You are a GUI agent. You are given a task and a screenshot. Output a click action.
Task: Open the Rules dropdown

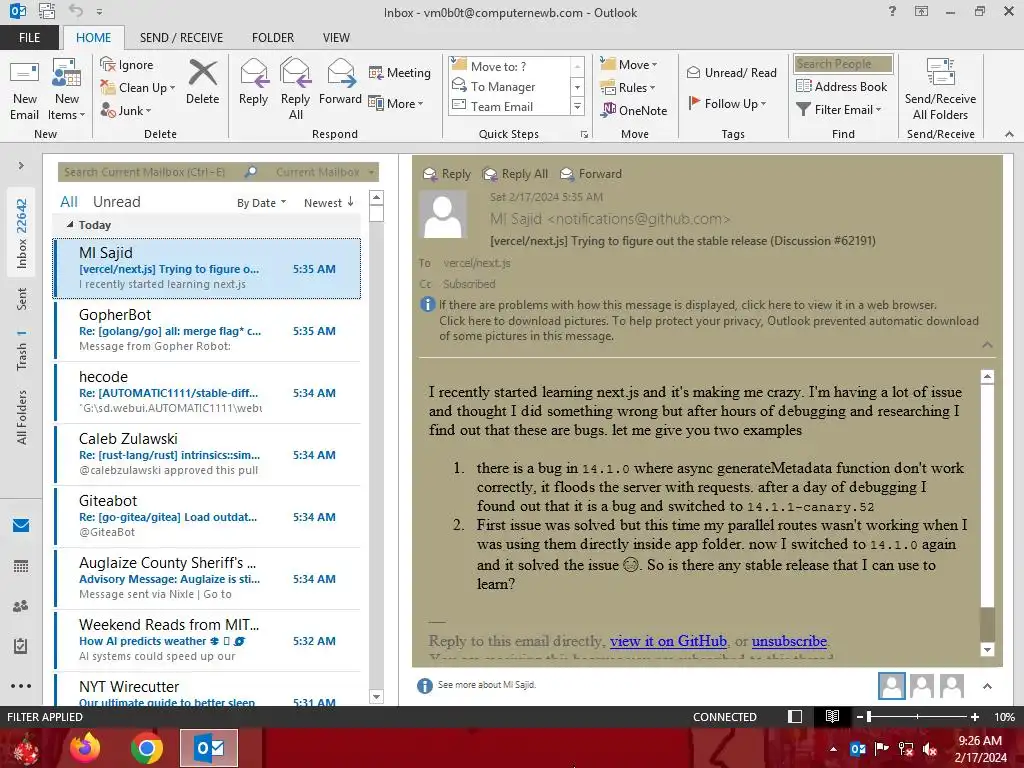(x=627, y=88)
